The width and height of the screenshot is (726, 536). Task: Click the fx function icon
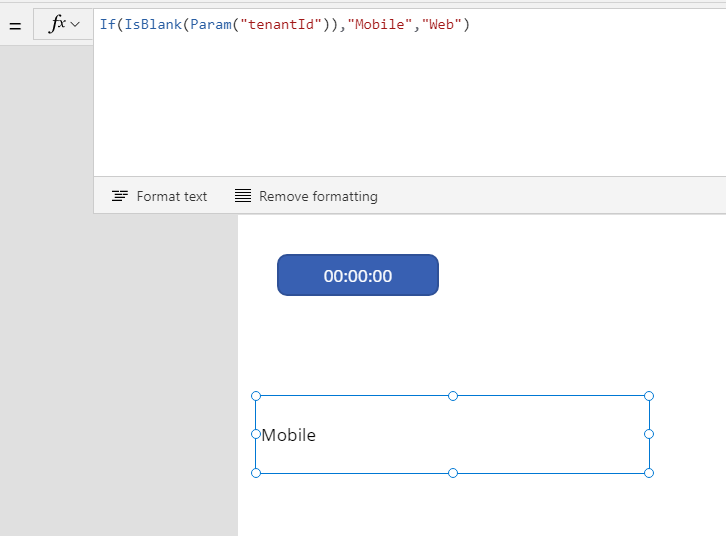[57, 25]
